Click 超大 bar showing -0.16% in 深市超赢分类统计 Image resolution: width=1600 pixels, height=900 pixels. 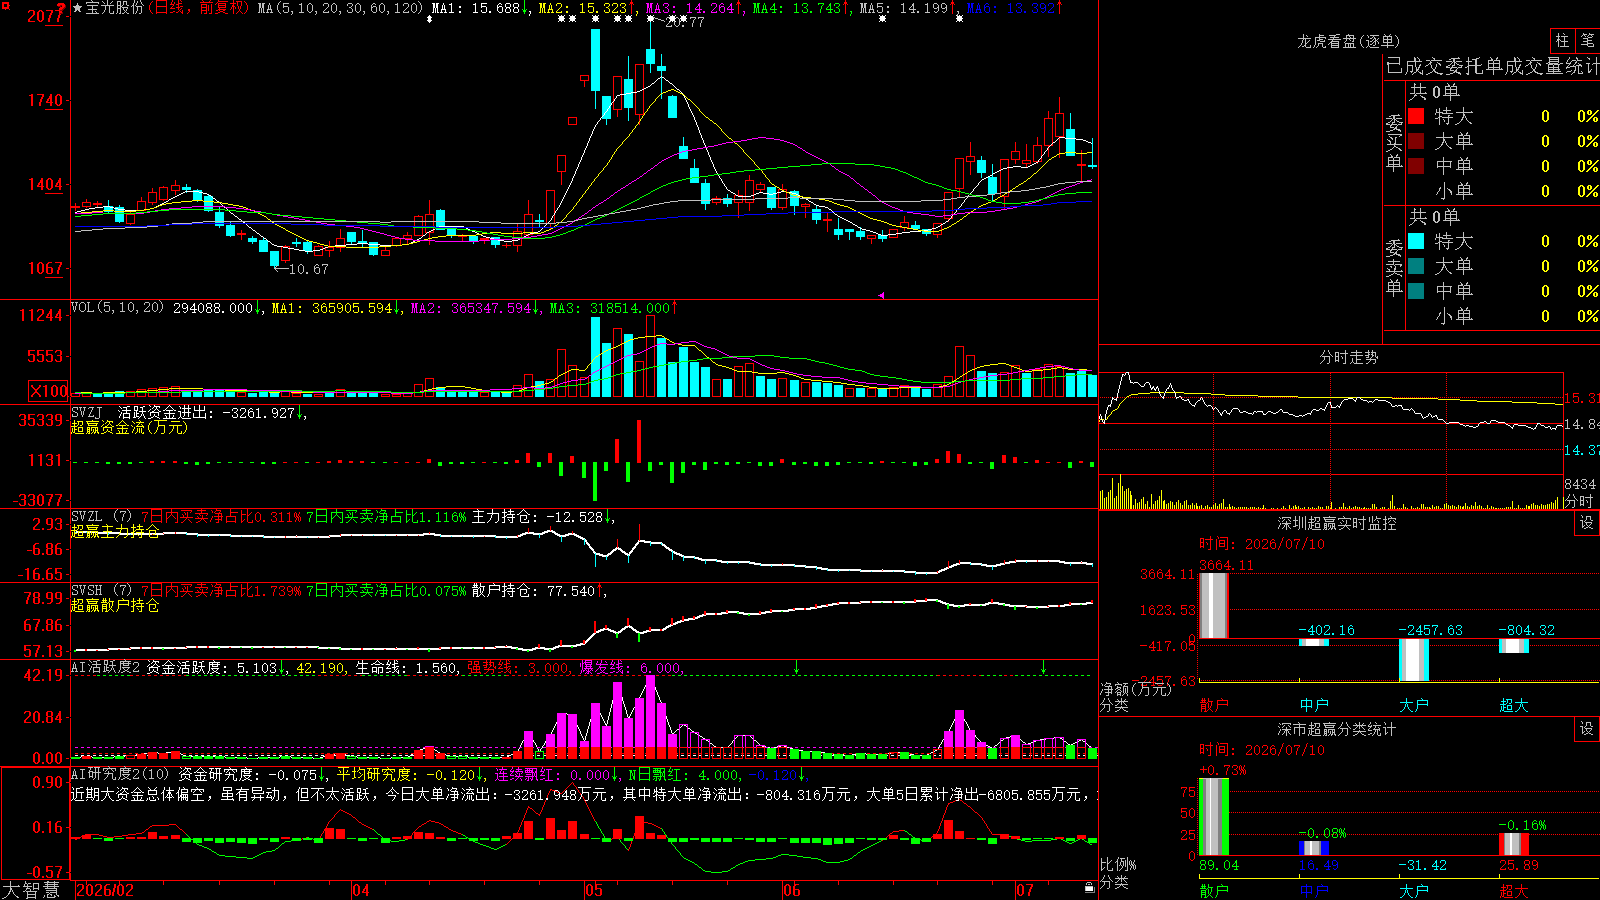point(1514,844)
